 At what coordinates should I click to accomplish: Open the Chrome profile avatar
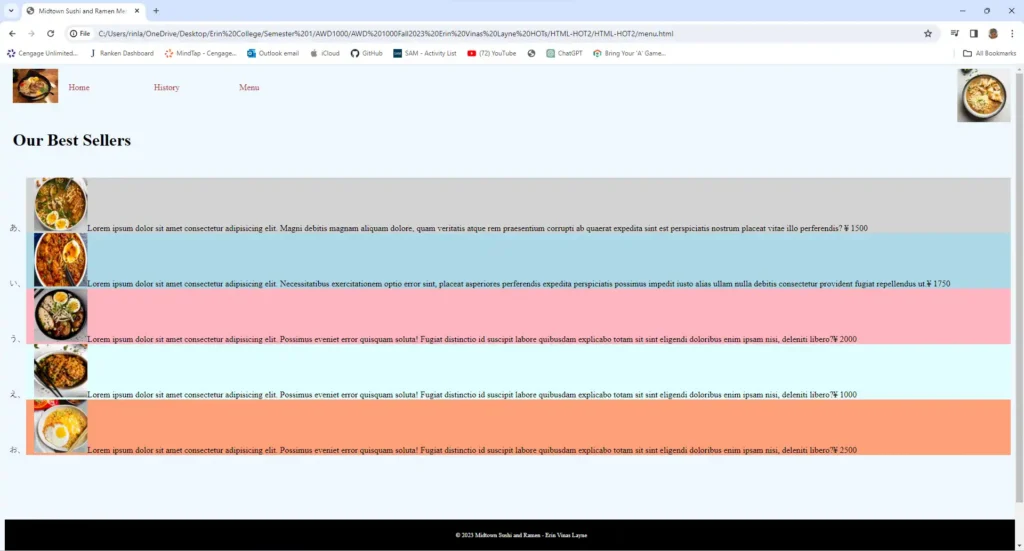click(993, 33)
